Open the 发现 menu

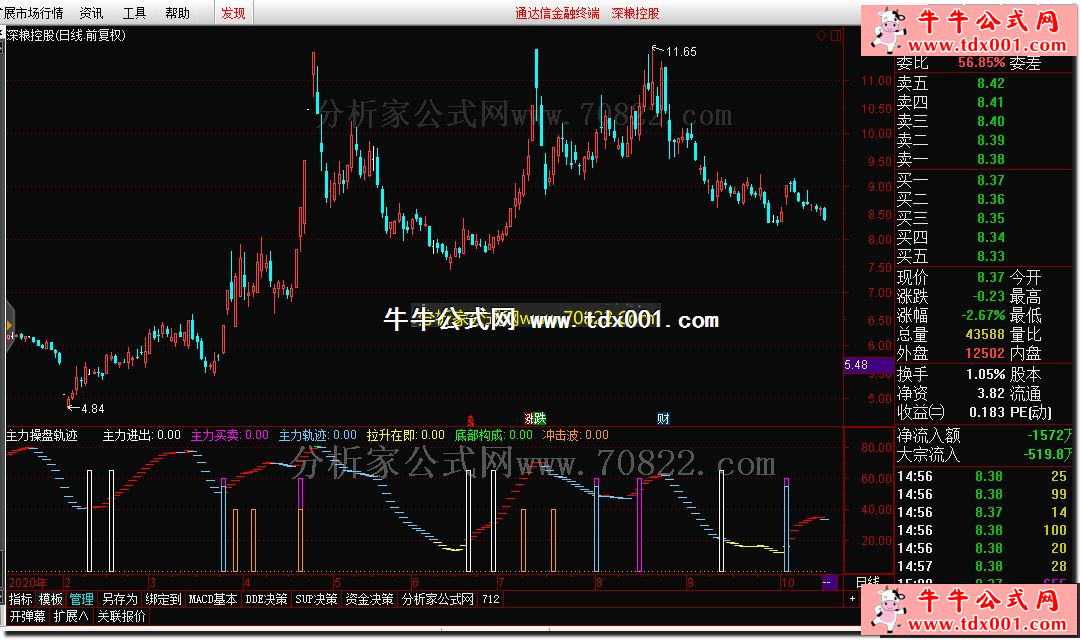(x=233, y=13)
